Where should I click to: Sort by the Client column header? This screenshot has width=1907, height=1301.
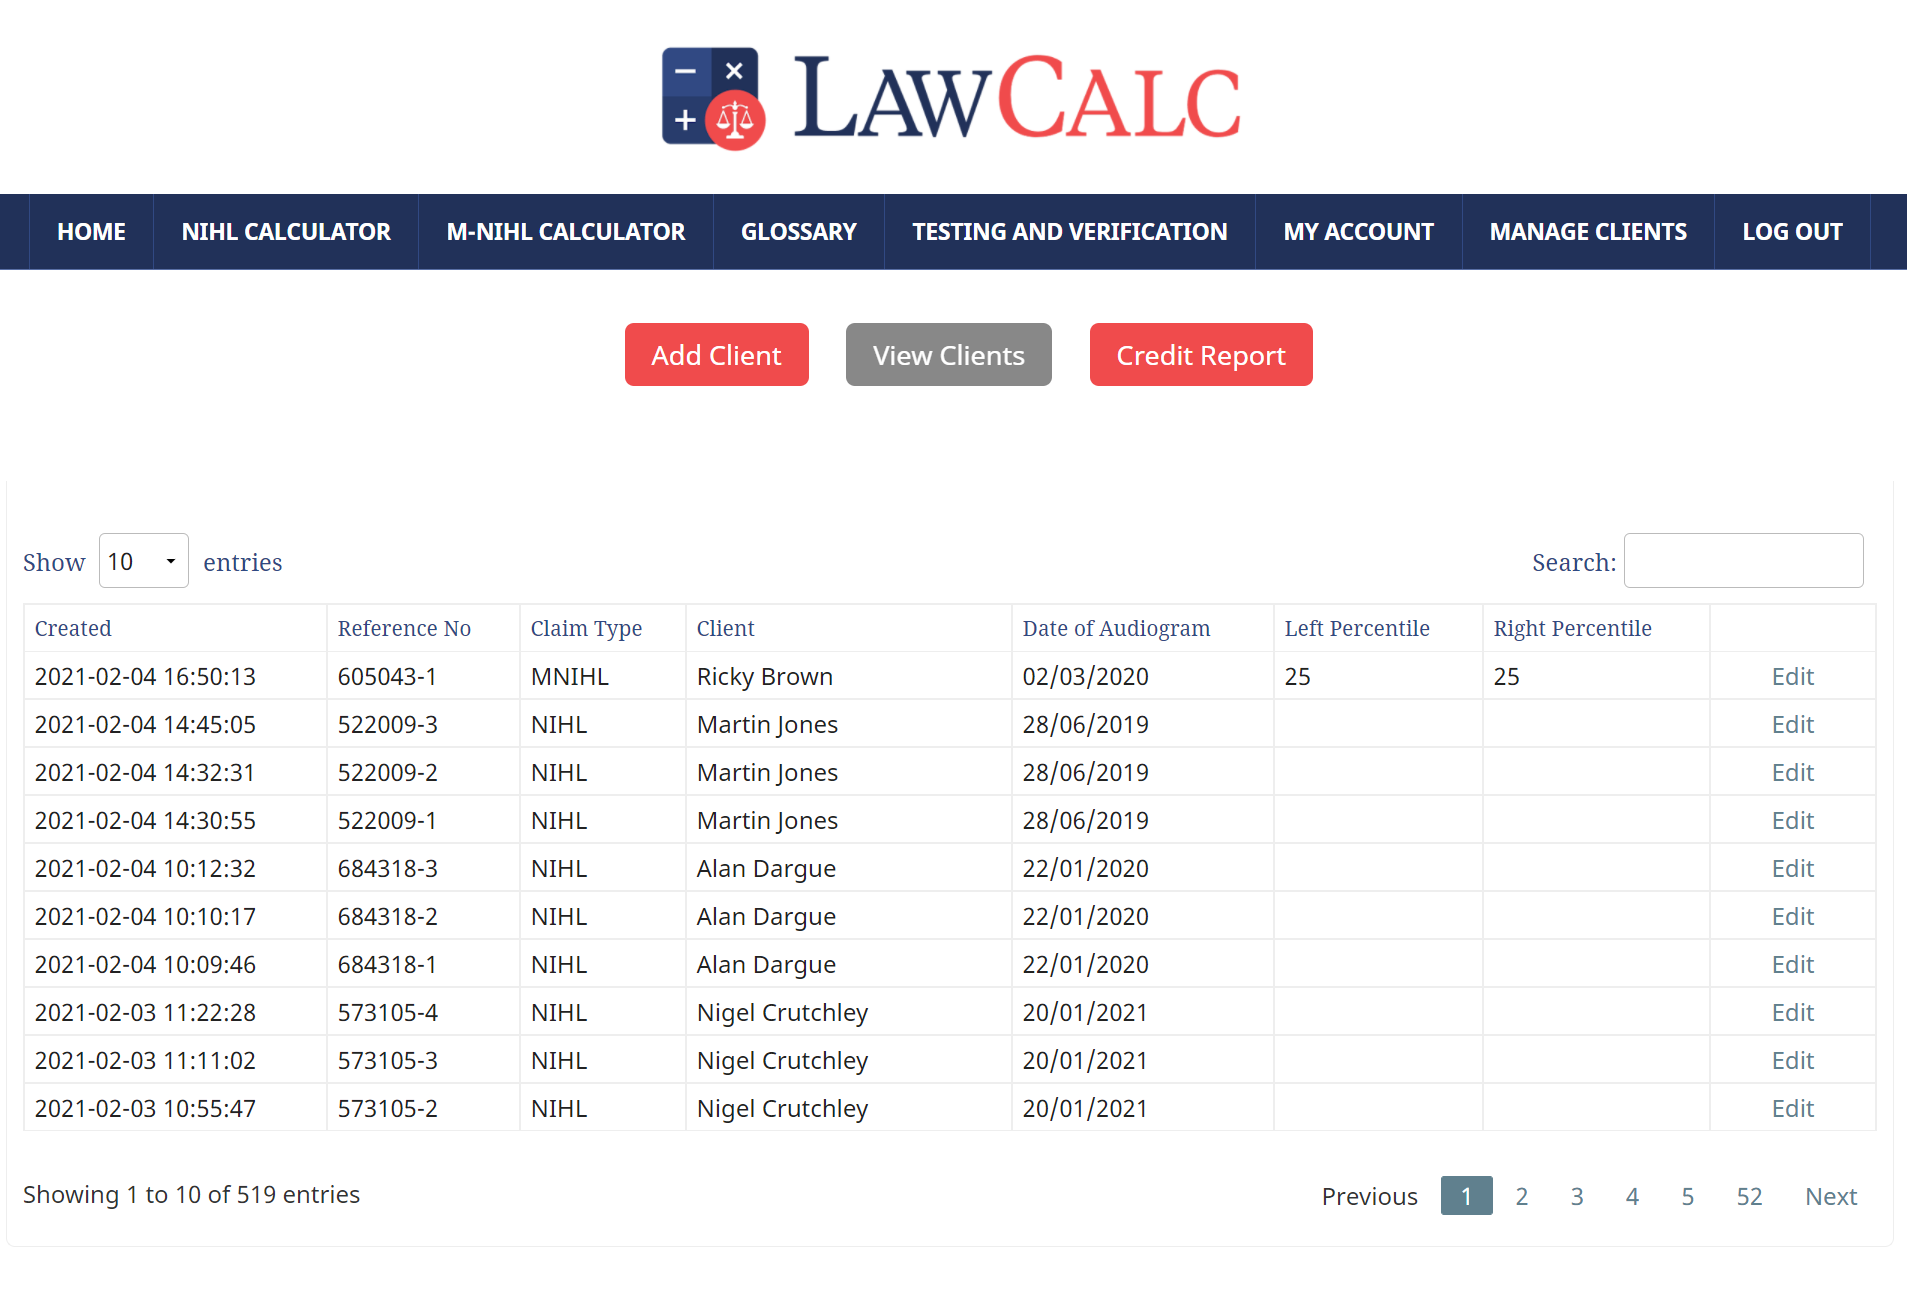point(848,628)
